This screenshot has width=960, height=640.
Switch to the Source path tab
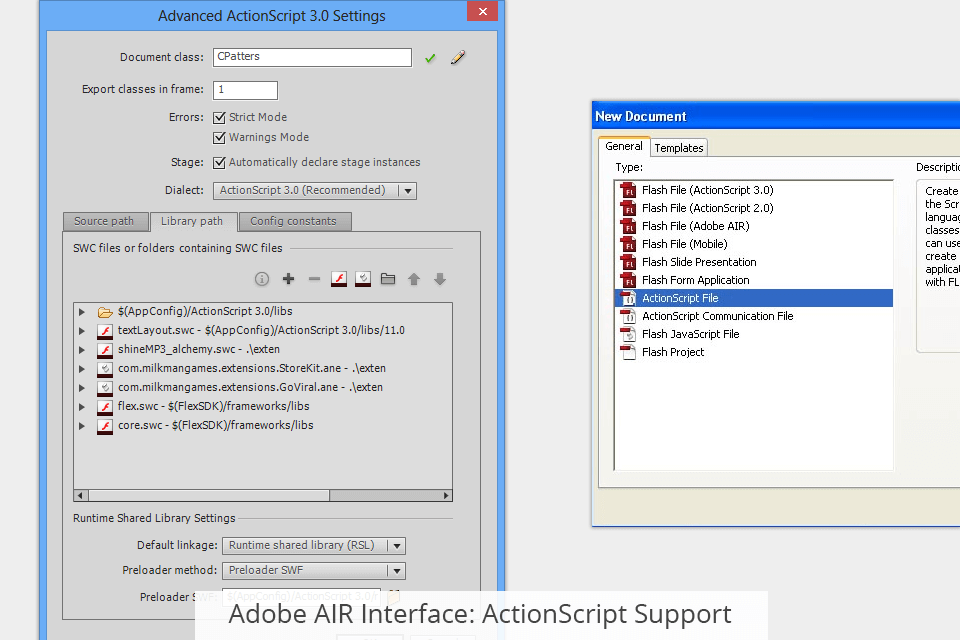click(x=106, y=222)
